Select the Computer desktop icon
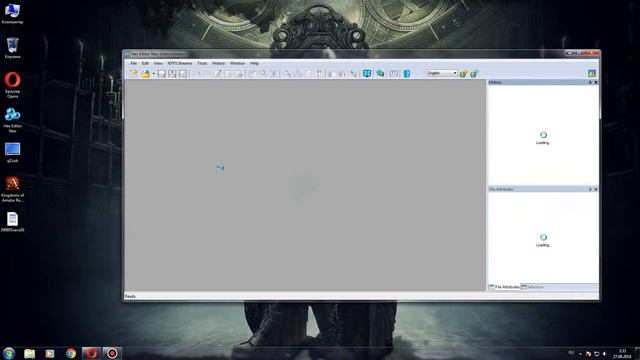This screenshot has height=360, width=640. click(x=13, y=13)
